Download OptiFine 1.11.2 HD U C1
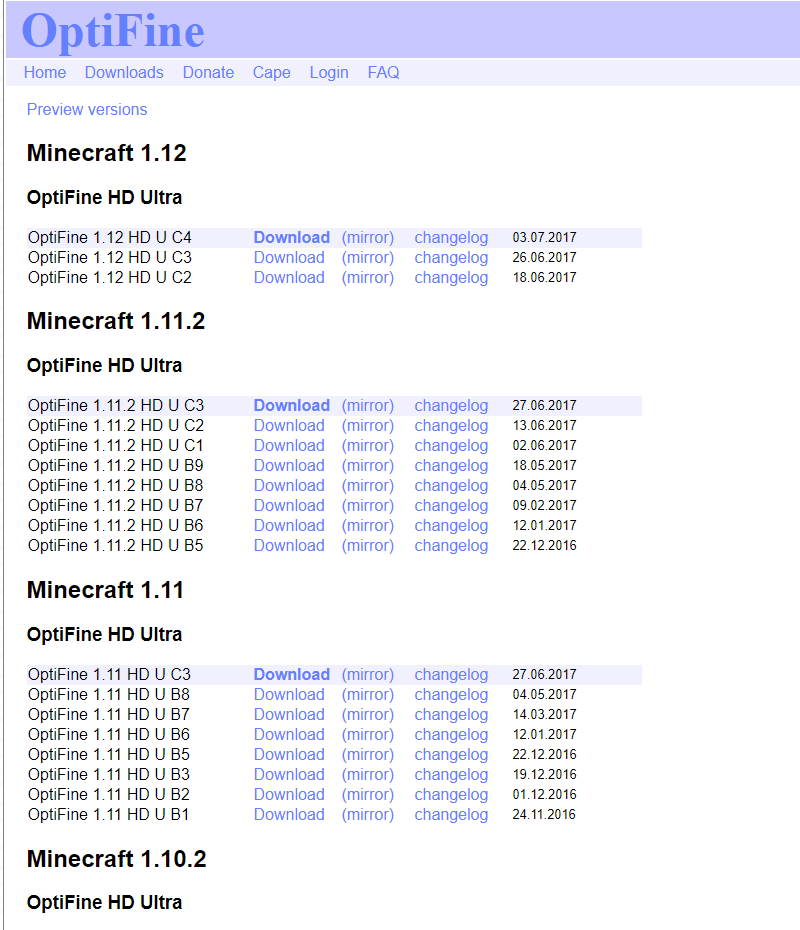This screenshot has width=800, height=930. pos(289,445)
